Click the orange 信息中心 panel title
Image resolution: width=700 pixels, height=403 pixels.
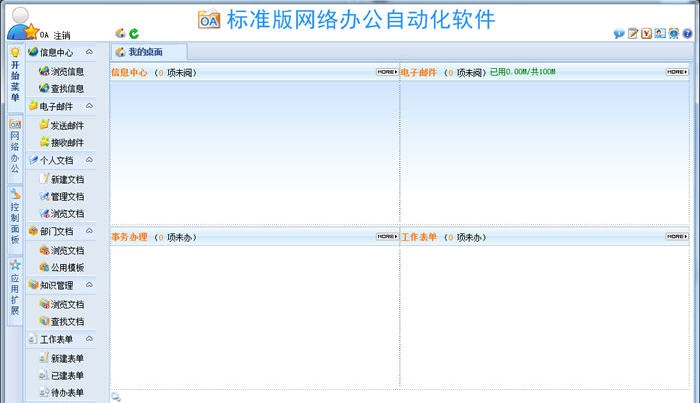coord(129,72)
